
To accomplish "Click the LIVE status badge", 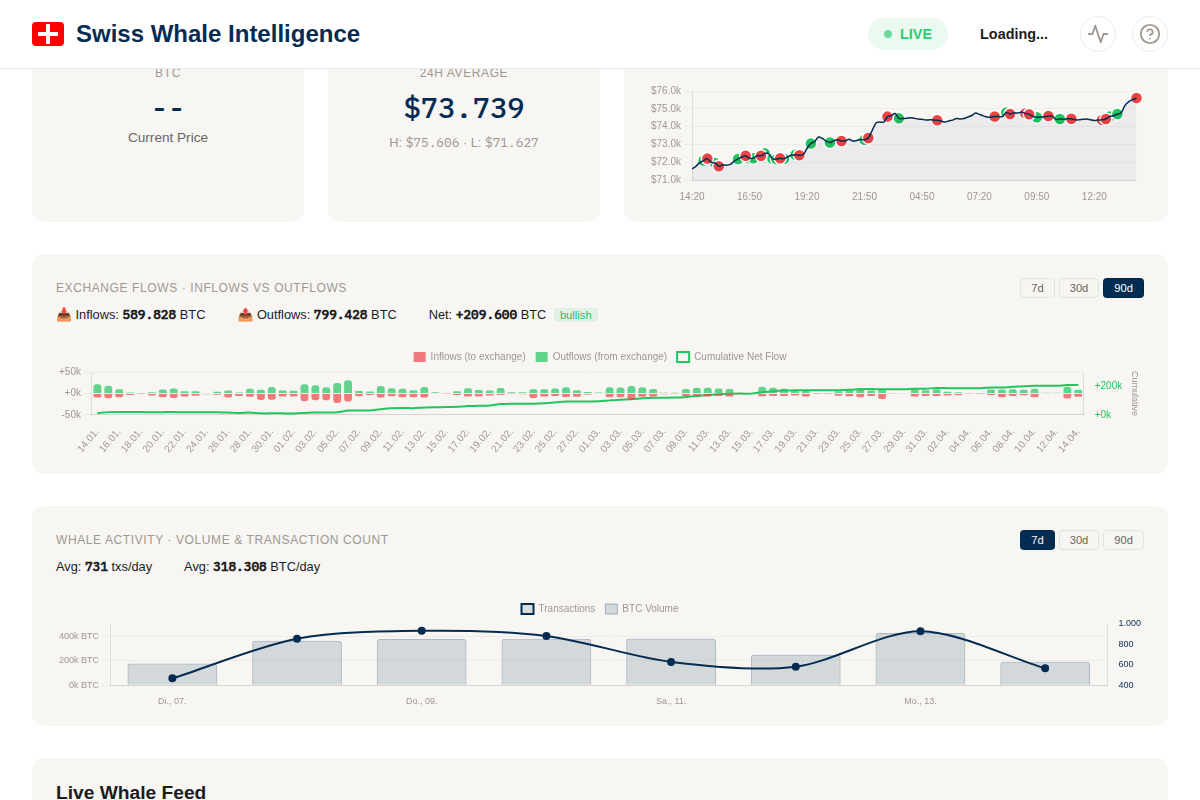I will tap(907, 33).
